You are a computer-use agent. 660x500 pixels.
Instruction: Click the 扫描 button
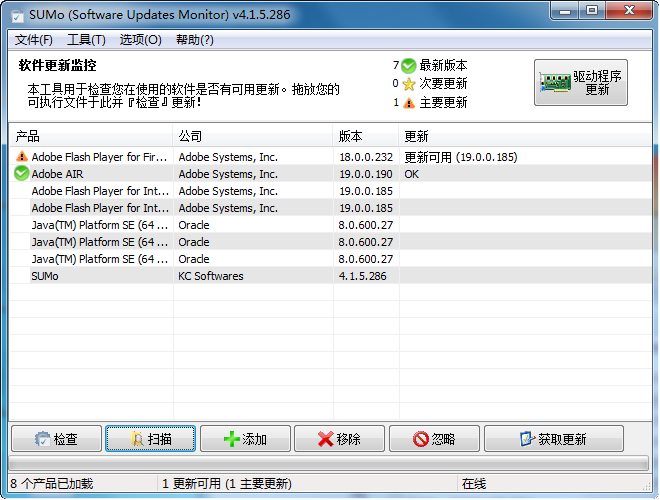151,439
